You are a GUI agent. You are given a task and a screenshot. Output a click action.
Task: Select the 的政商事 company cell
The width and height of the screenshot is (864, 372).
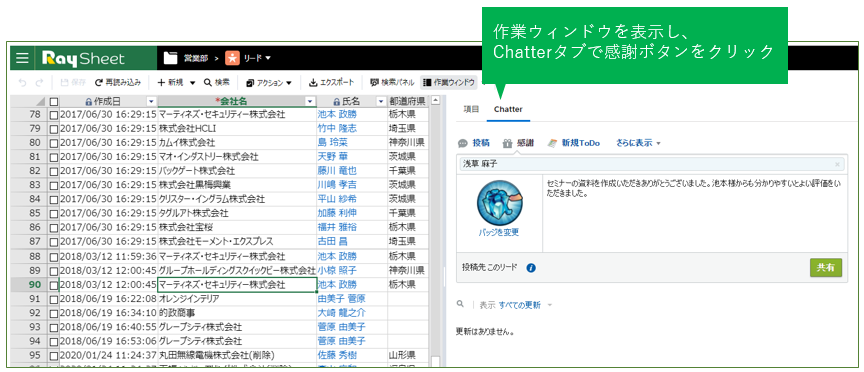237,313
